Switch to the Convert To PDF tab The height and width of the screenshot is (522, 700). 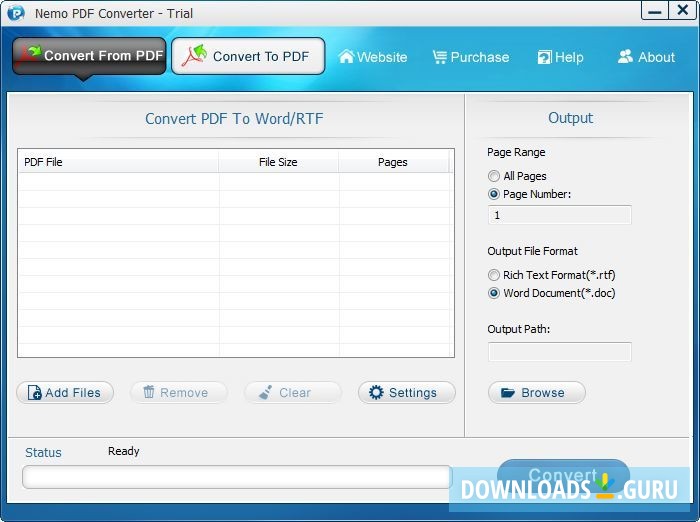[x=248, y=56]
